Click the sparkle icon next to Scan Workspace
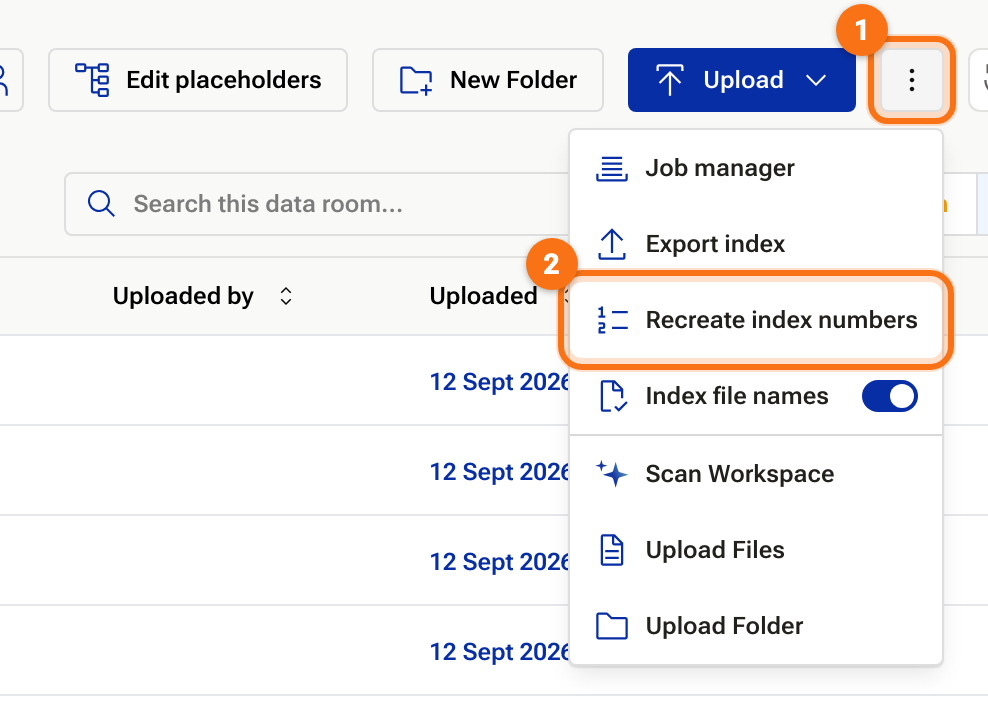 (x=611, y=473)
